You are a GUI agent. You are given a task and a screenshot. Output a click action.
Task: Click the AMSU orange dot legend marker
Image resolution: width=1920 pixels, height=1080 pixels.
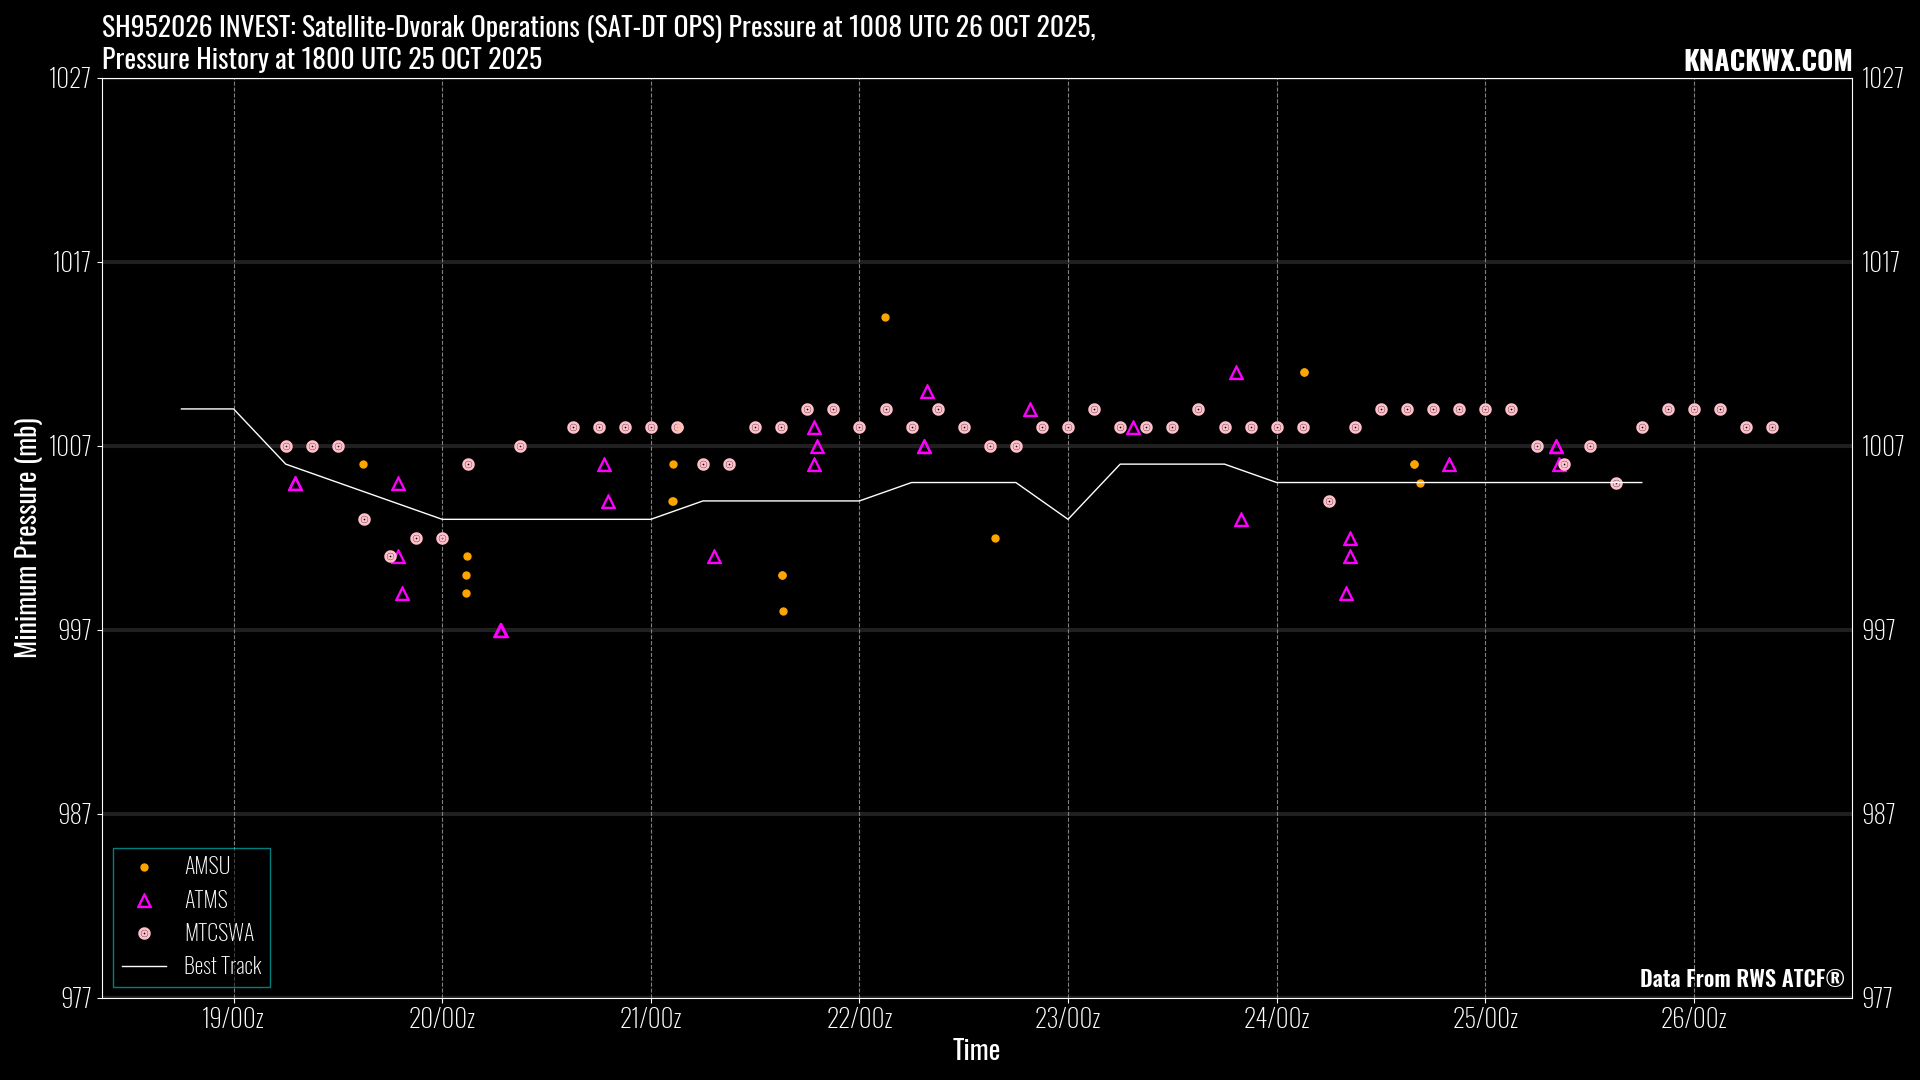click(144, 867)
